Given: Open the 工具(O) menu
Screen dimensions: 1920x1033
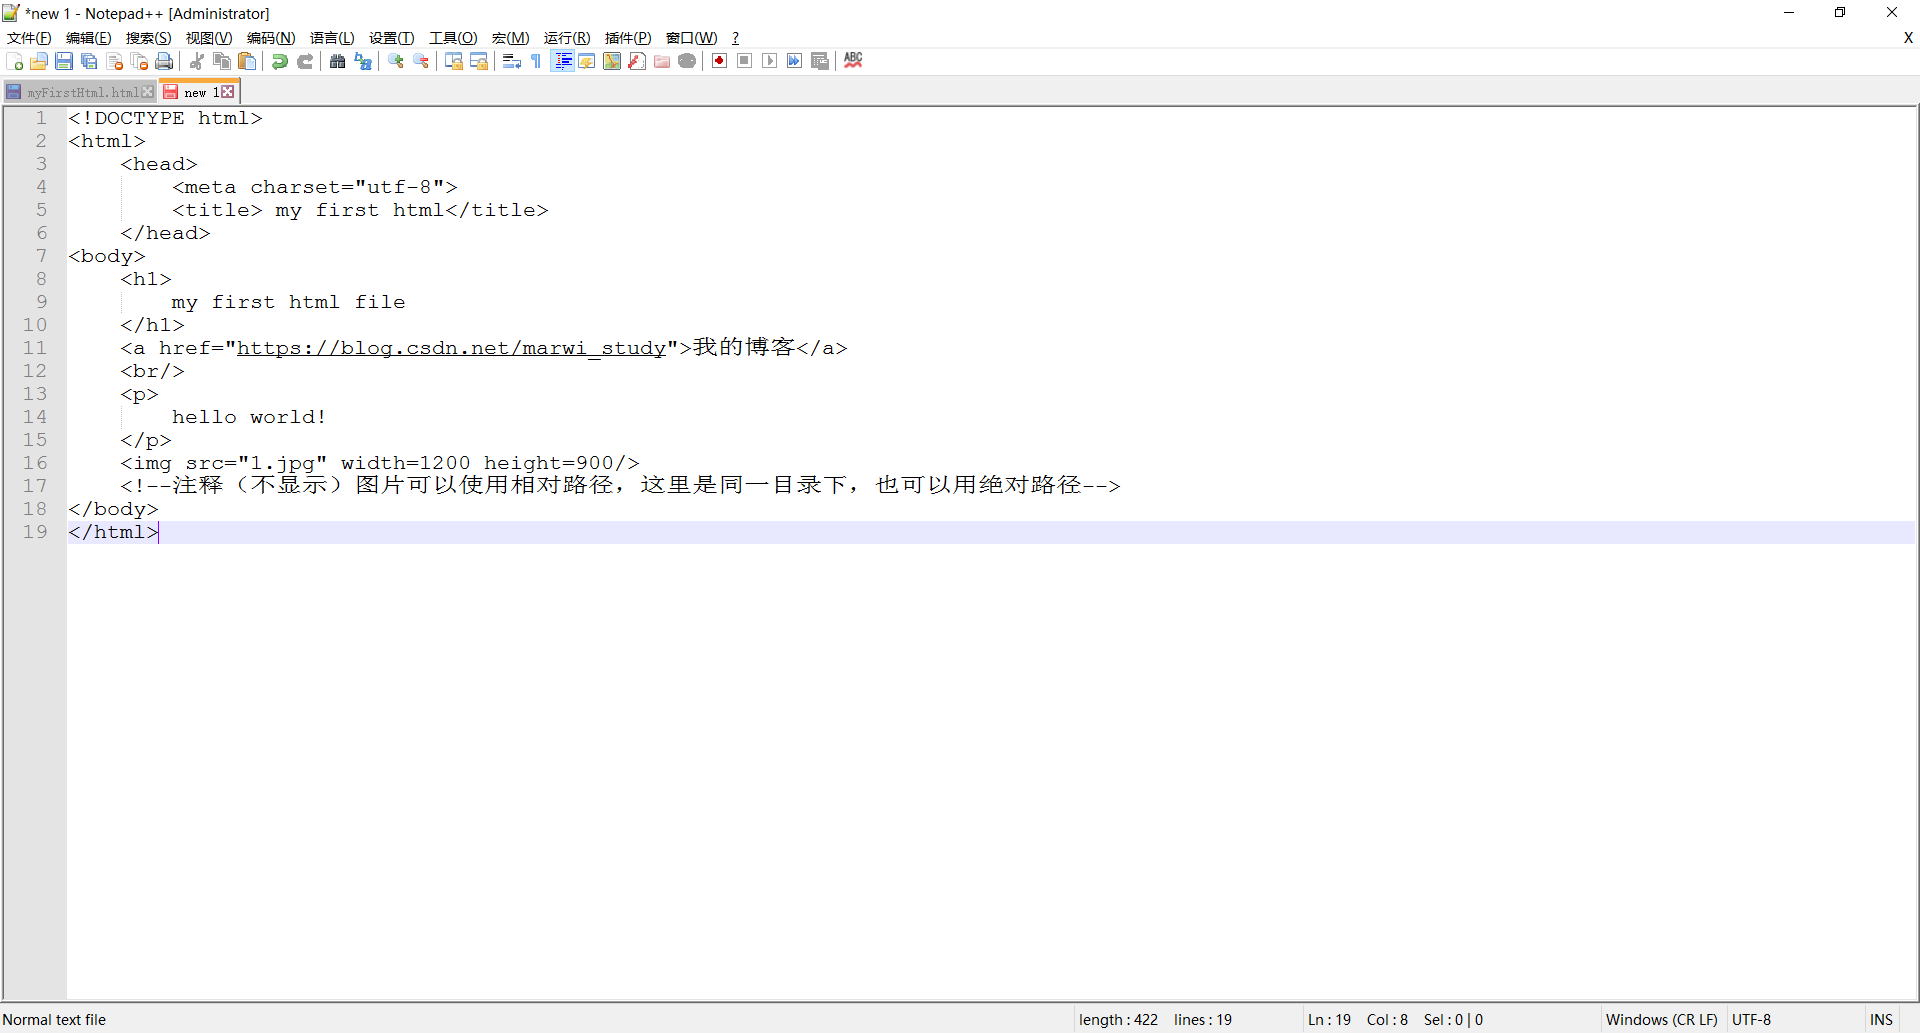Looking at the screenshot, I should click(x=454, y=38).
